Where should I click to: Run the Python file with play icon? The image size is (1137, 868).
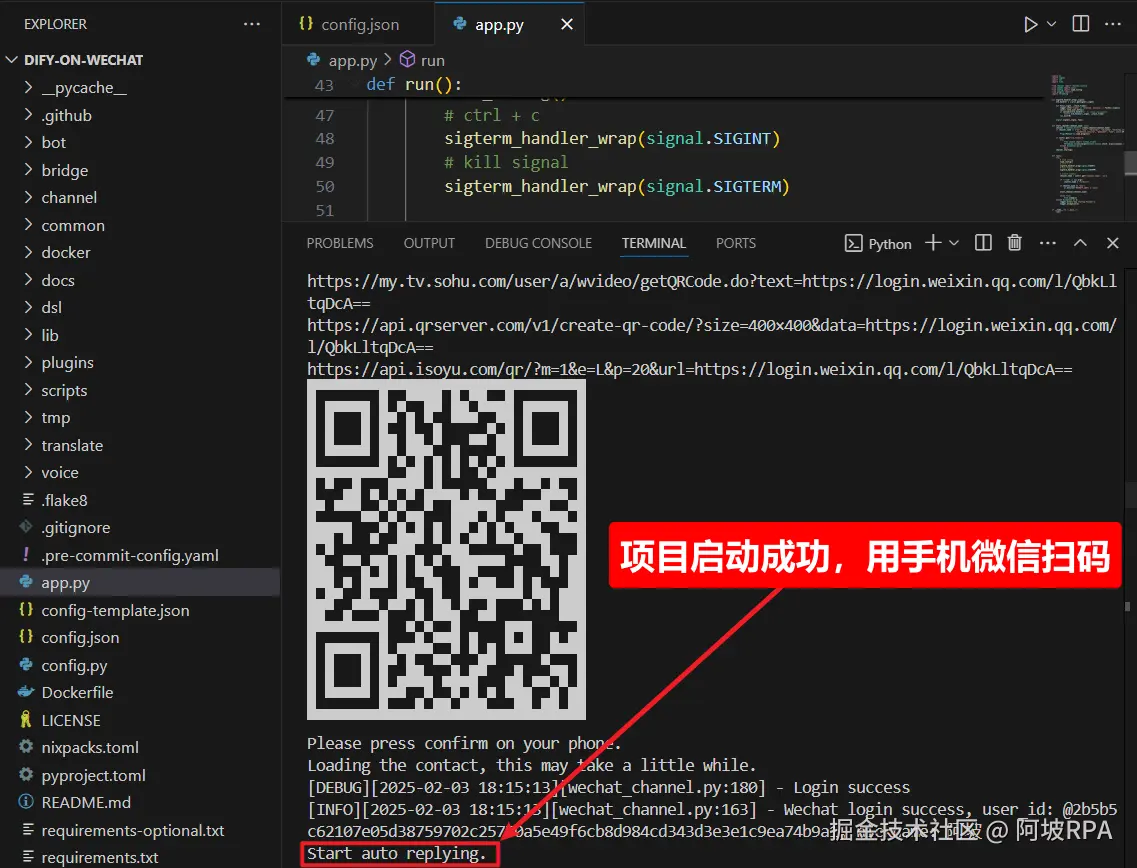[1030, 25]
